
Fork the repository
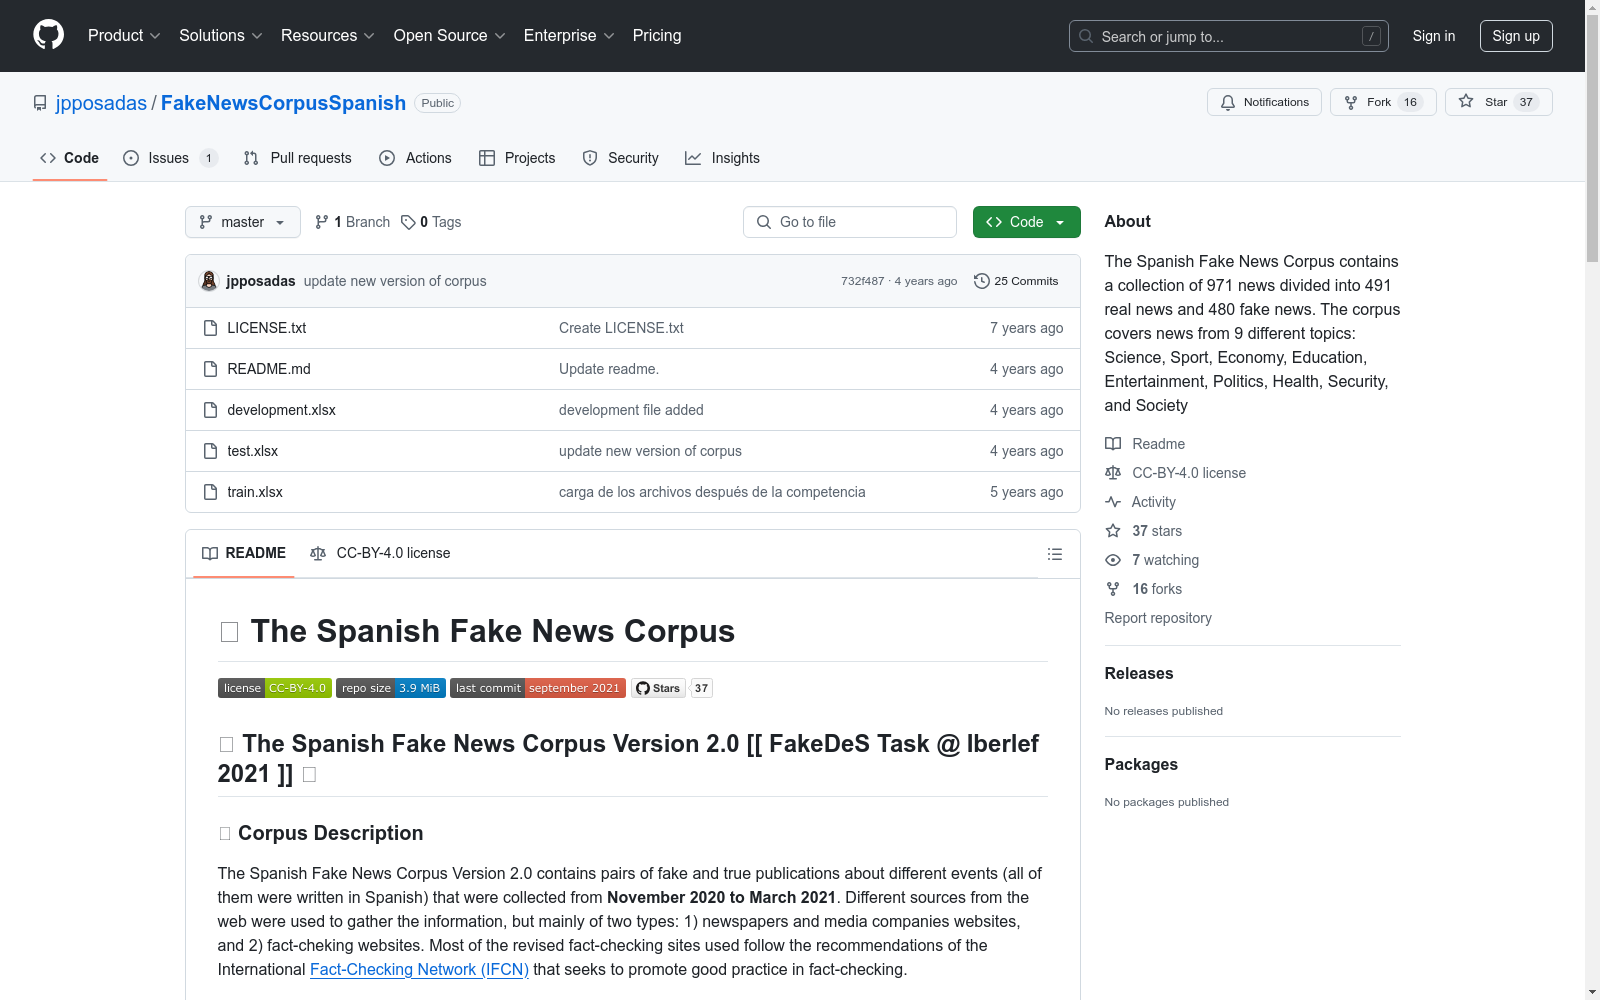pos(1383,102)
